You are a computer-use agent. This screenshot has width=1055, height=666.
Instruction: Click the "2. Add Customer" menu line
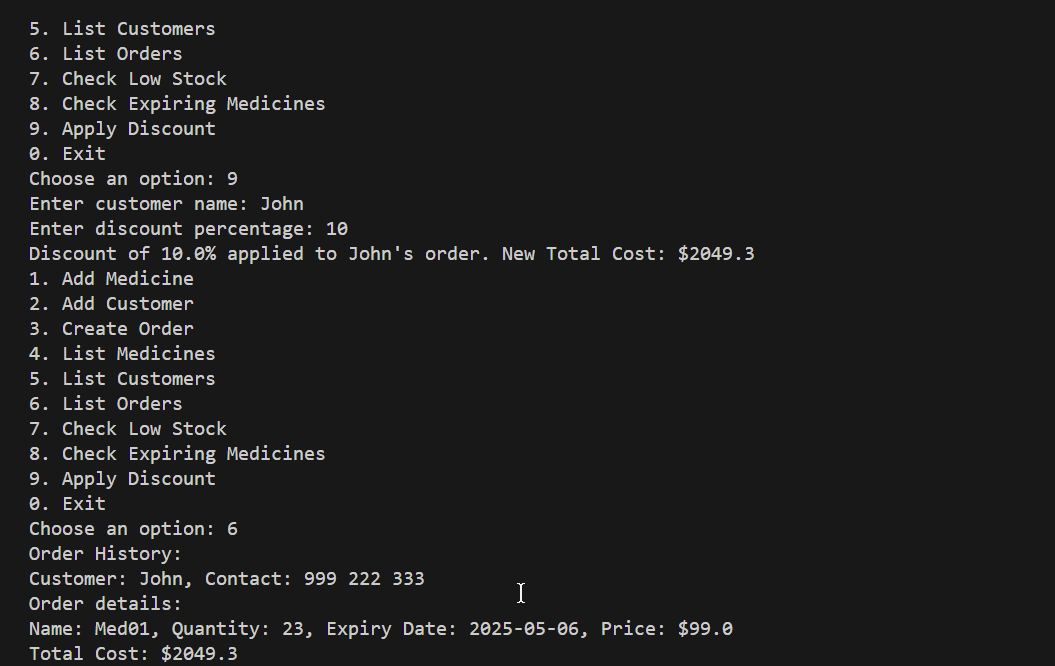coord(111,304)
